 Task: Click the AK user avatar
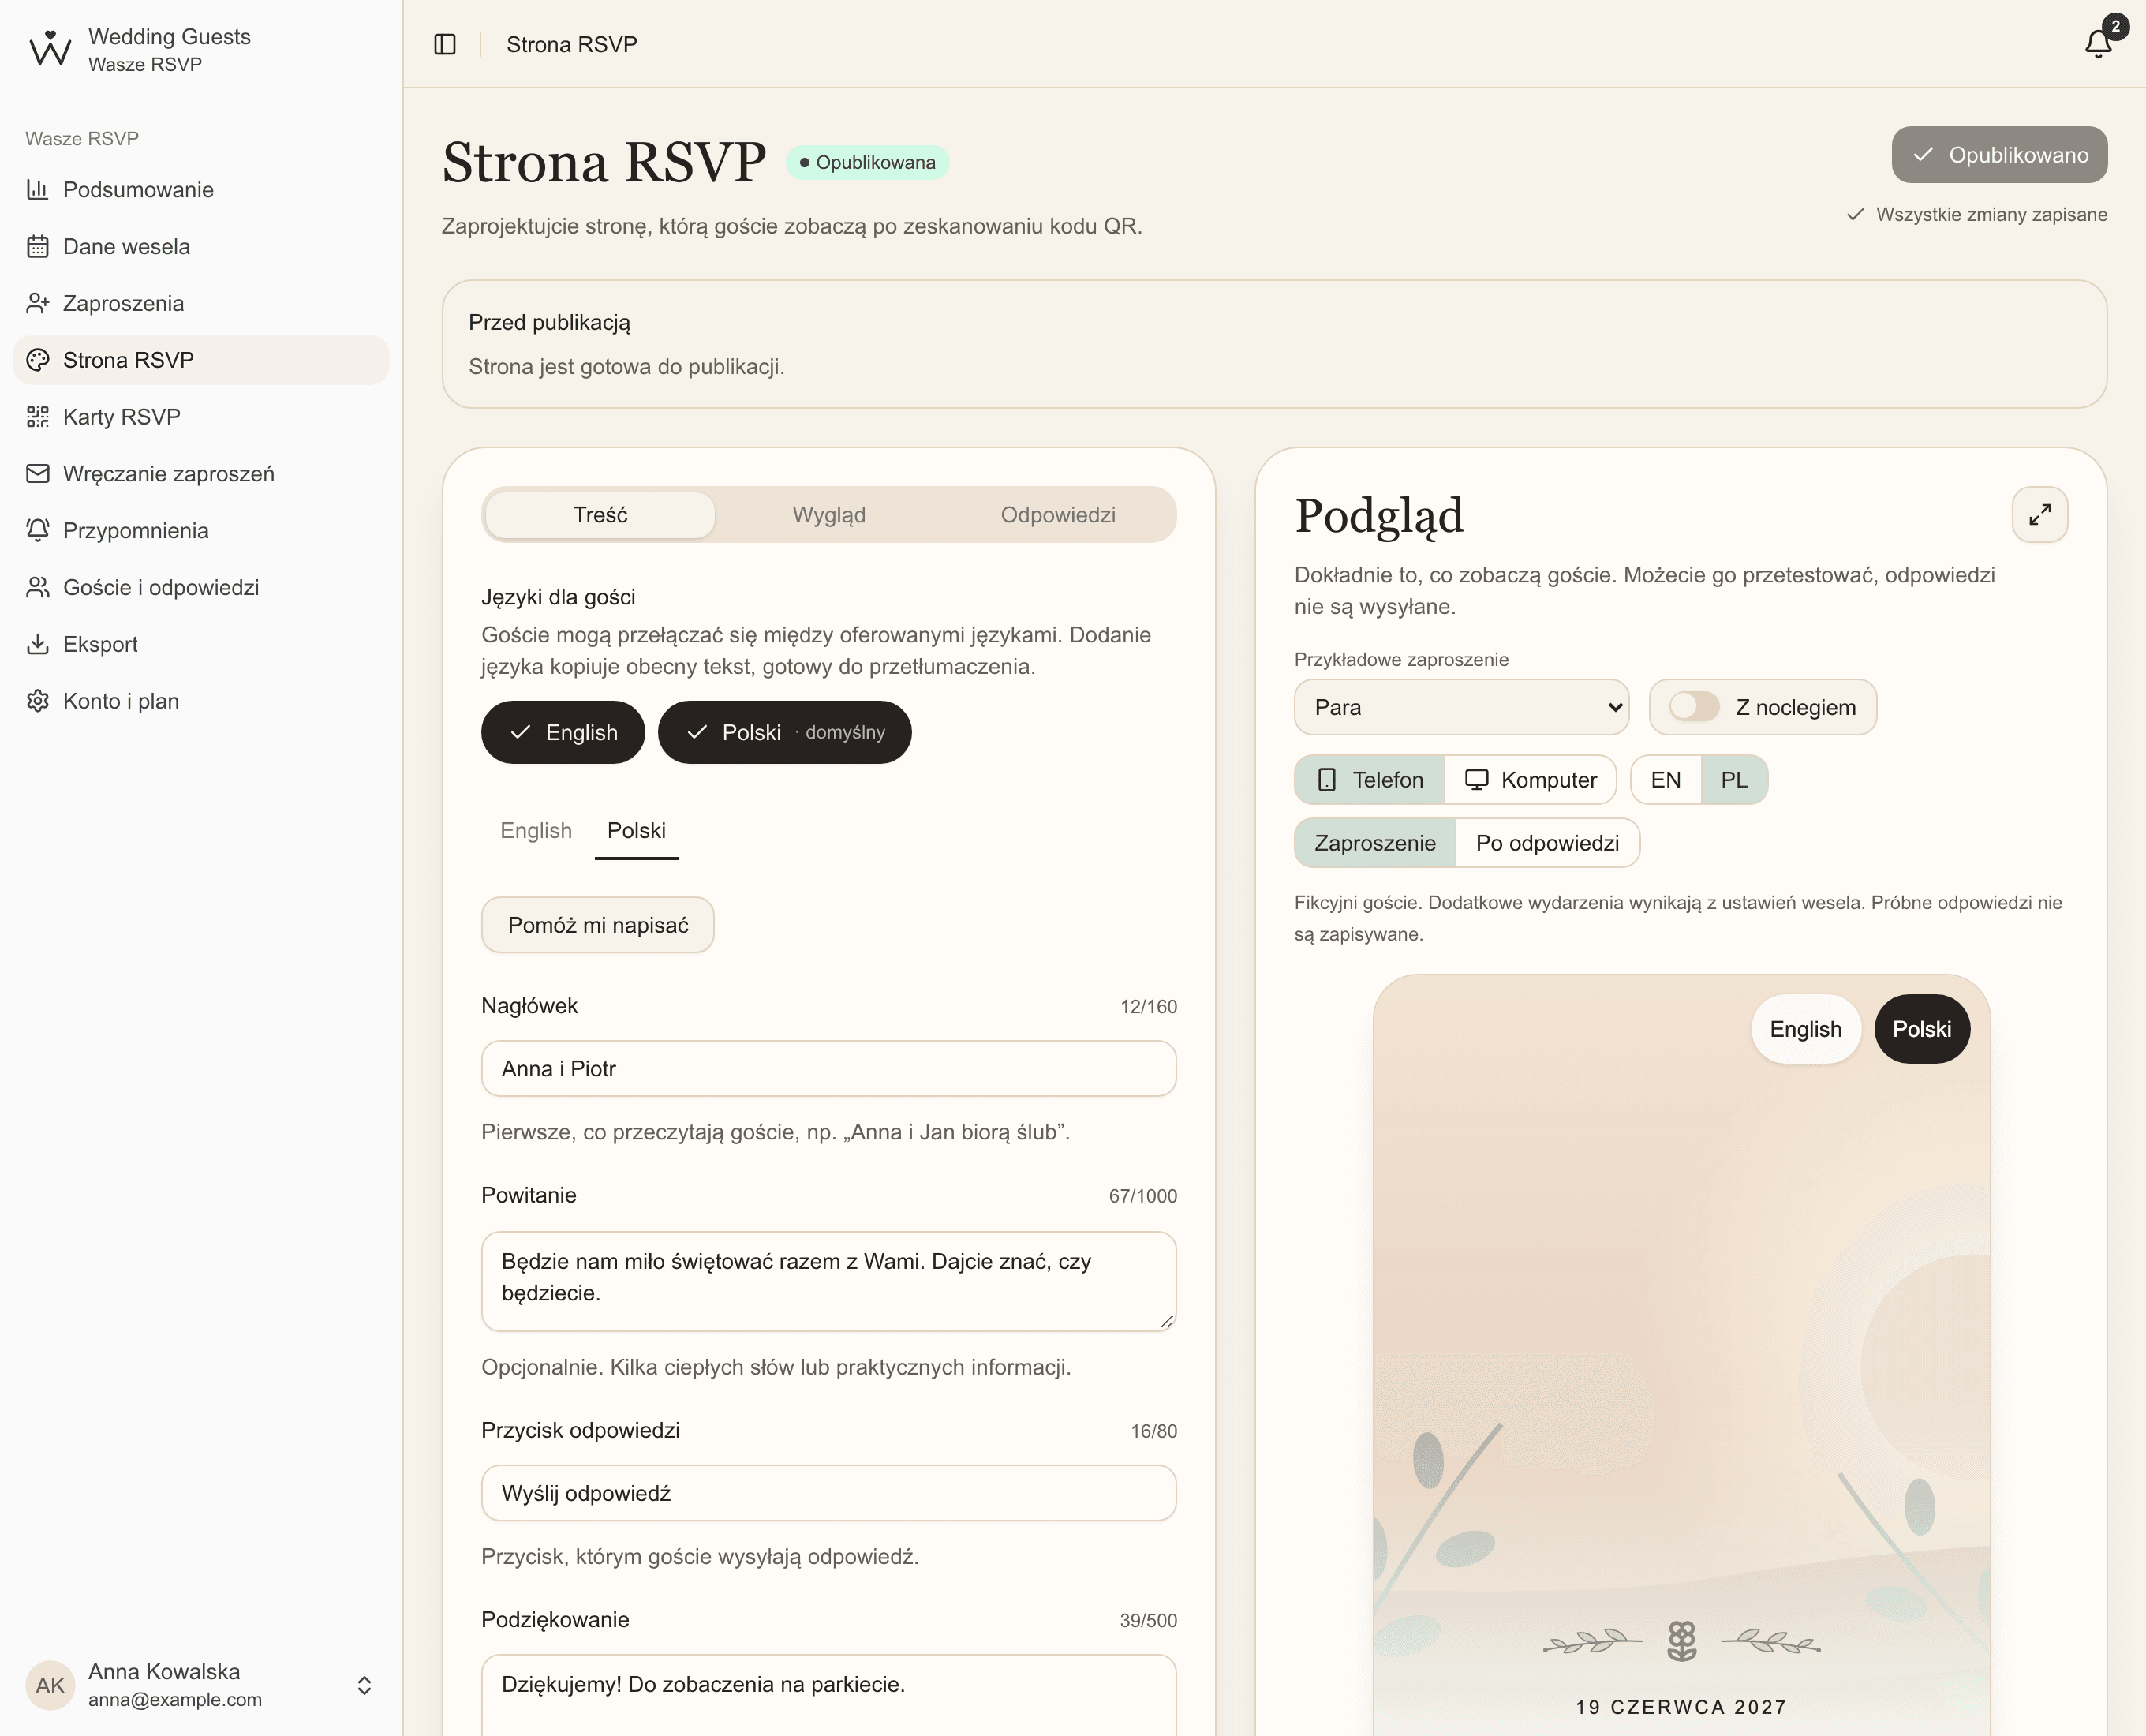50,1685
